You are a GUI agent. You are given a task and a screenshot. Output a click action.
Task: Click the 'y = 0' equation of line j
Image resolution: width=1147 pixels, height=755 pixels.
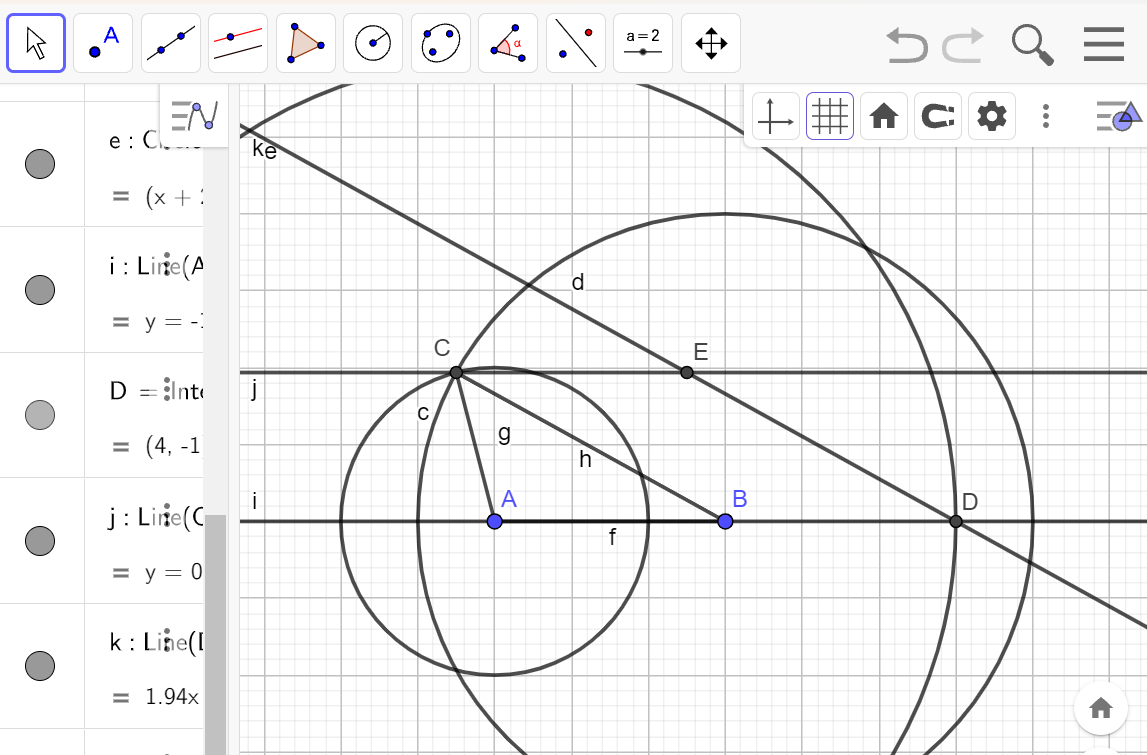click(x=174, y=571)
